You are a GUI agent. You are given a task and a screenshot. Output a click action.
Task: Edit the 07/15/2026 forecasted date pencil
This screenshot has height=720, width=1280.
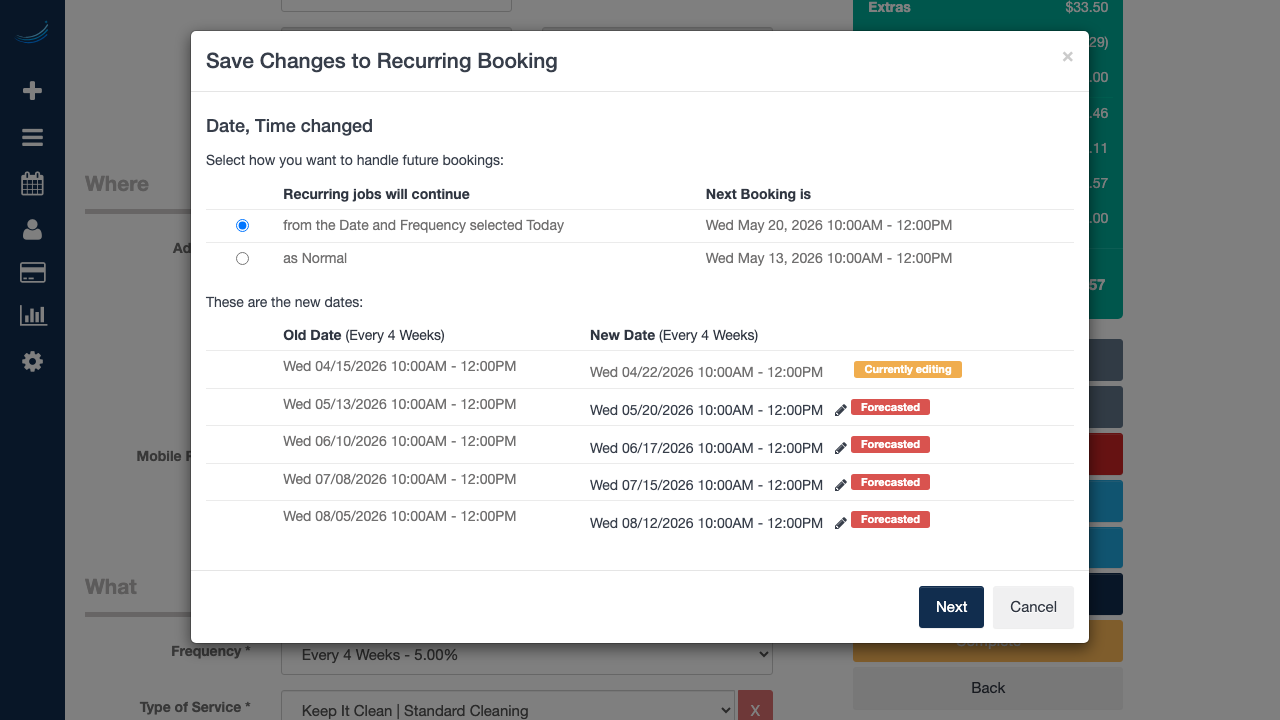pyautogui.click(x=841, y=485)
